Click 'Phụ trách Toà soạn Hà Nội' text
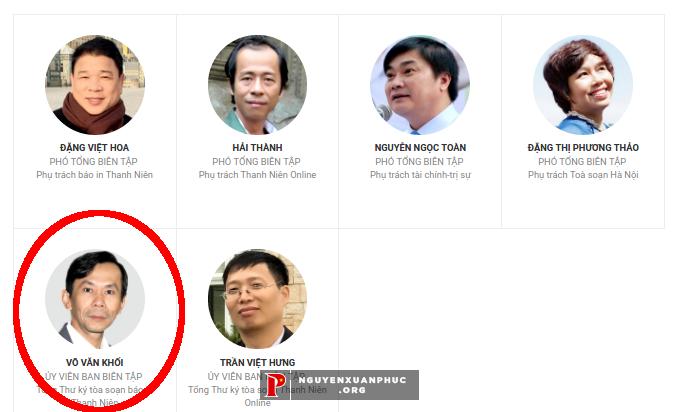The image size is (680, 412). tap(583, 175)
